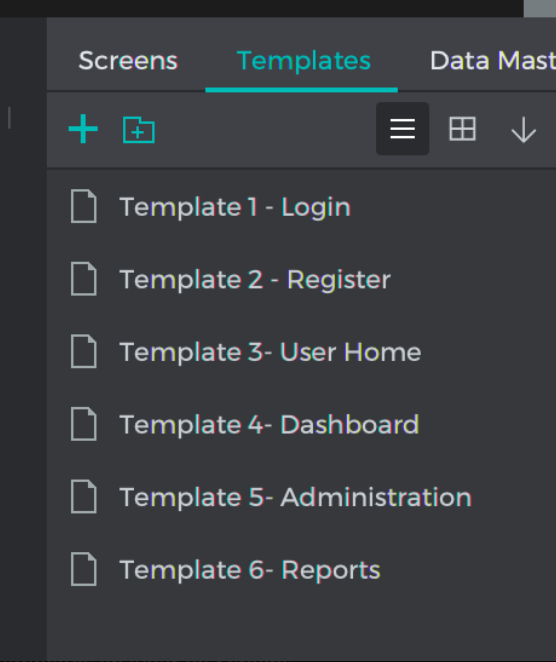Screen dimensions: 556x662
Task: Create a new folder icon
Action: (139, 130)
